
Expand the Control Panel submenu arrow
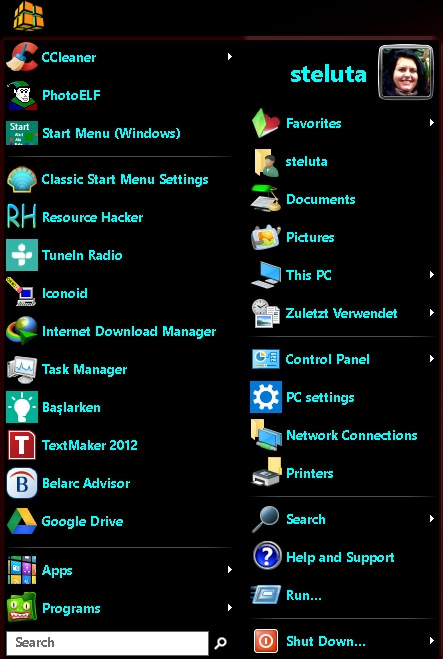click(x=431, y=358)
